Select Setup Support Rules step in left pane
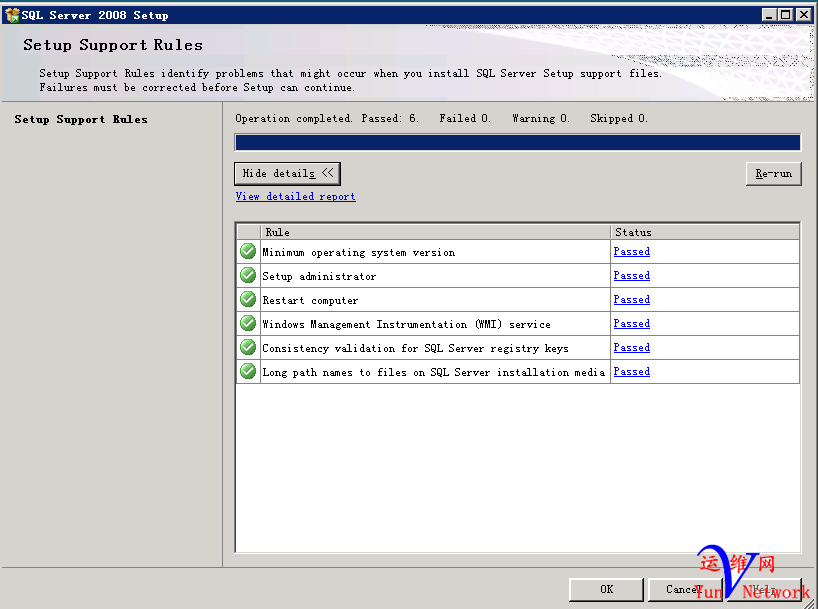The height and width of the screenshot is (609, 818). click(81, 120)
